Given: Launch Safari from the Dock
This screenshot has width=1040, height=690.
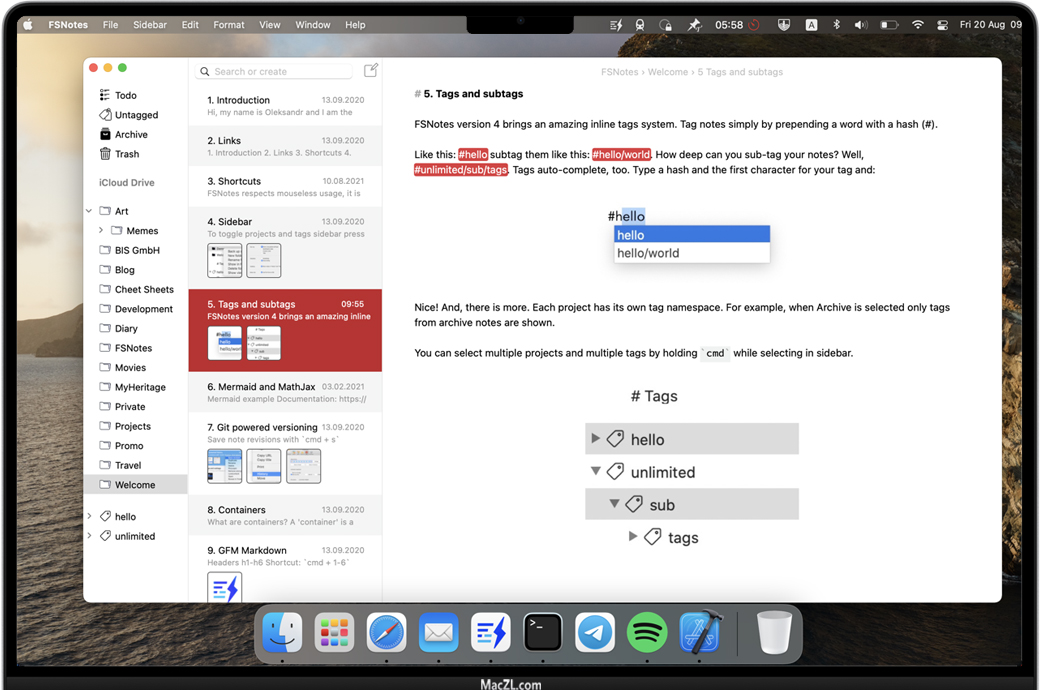Looking at the screenshot, I should click(x=386, y=632).
